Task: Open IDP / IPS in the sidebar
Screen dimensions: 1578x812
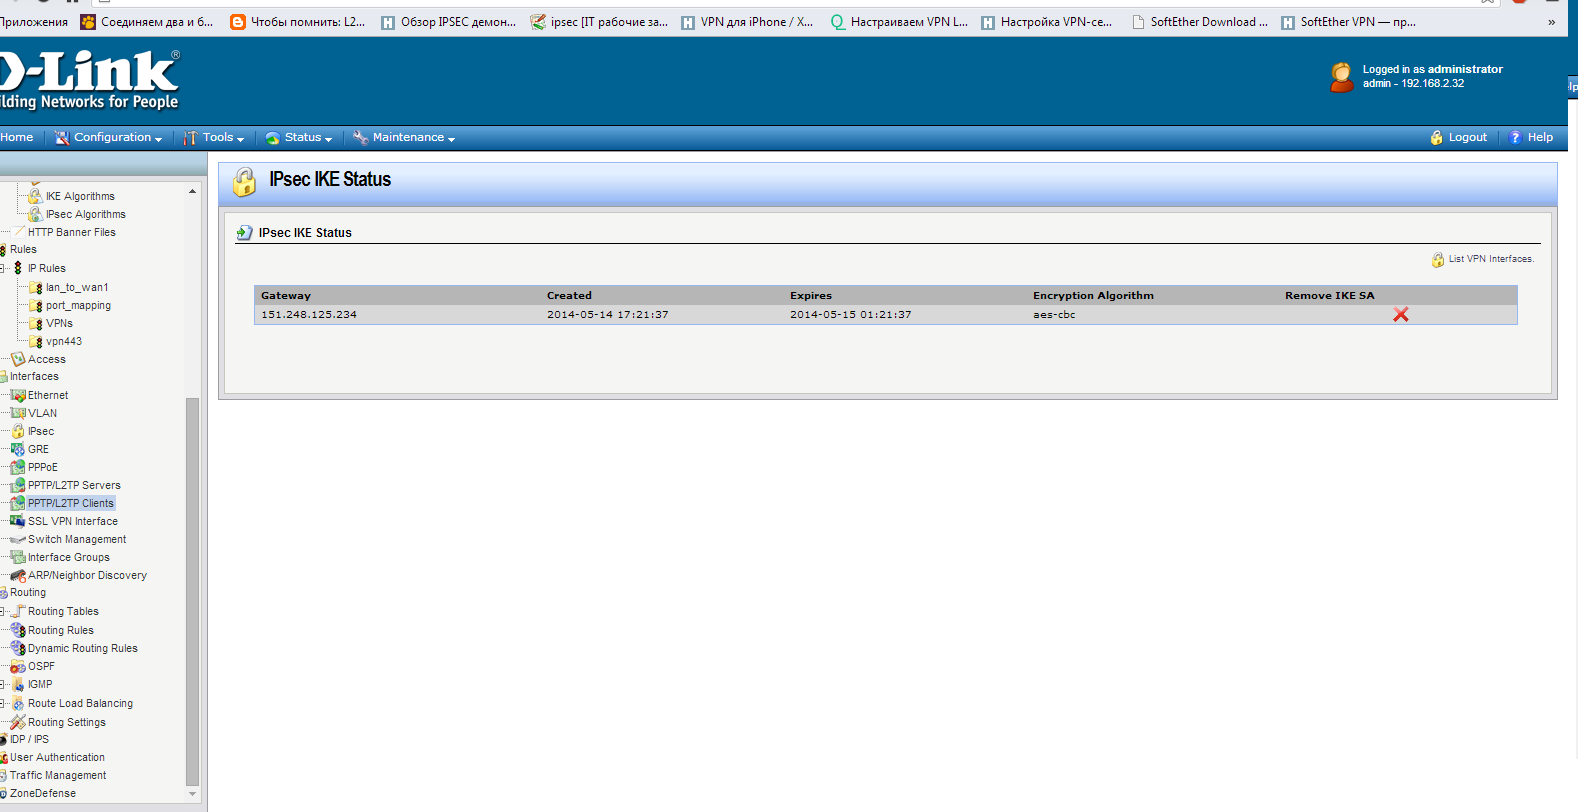Action: 29,740
